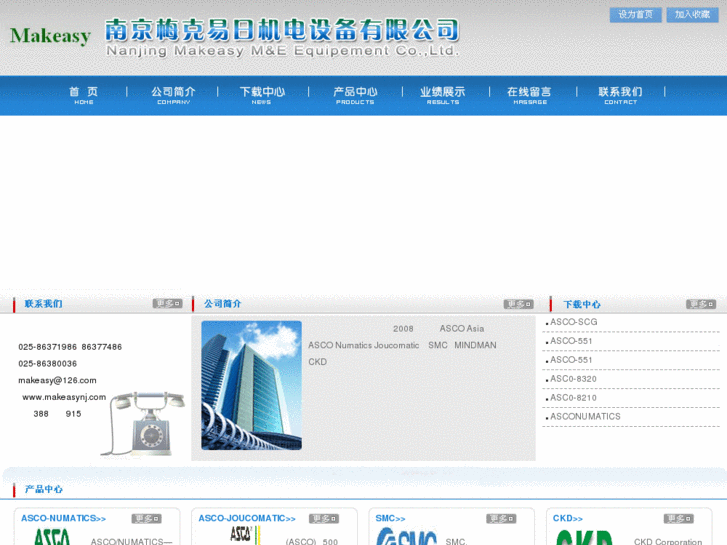Open the ASCO-JOUCOMATIC>> product category
The height and width of the screenshot is (545, 727).
click(247, 519)
